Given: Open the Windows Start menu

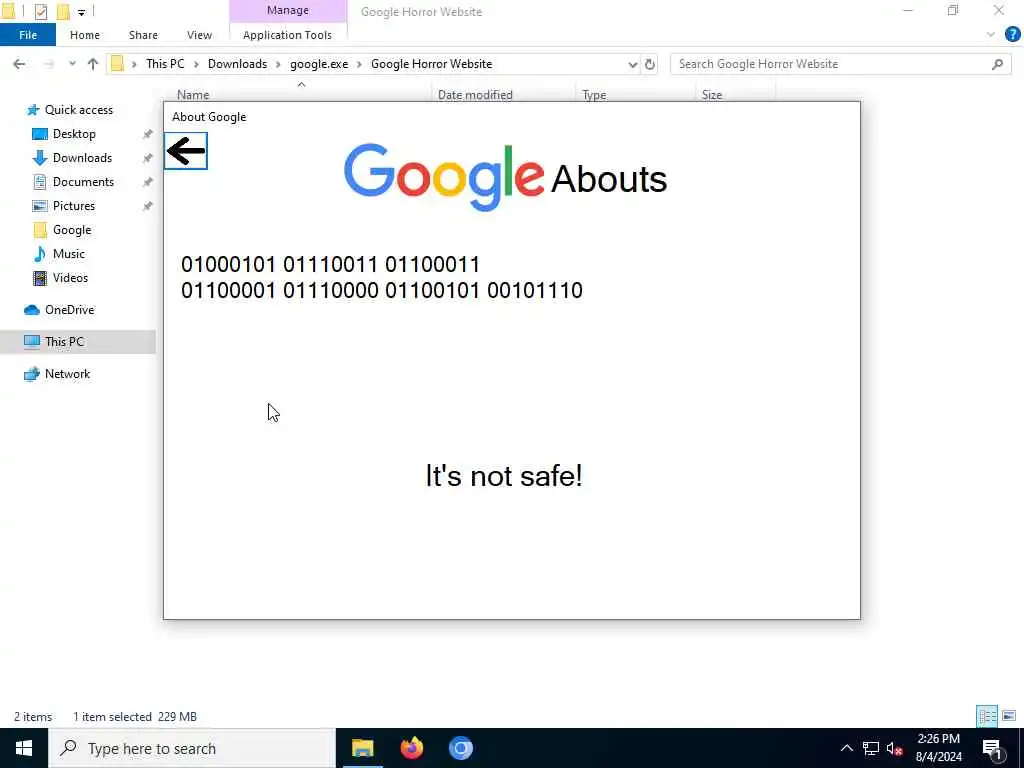Looking at the screenshot, I should 24,748.
